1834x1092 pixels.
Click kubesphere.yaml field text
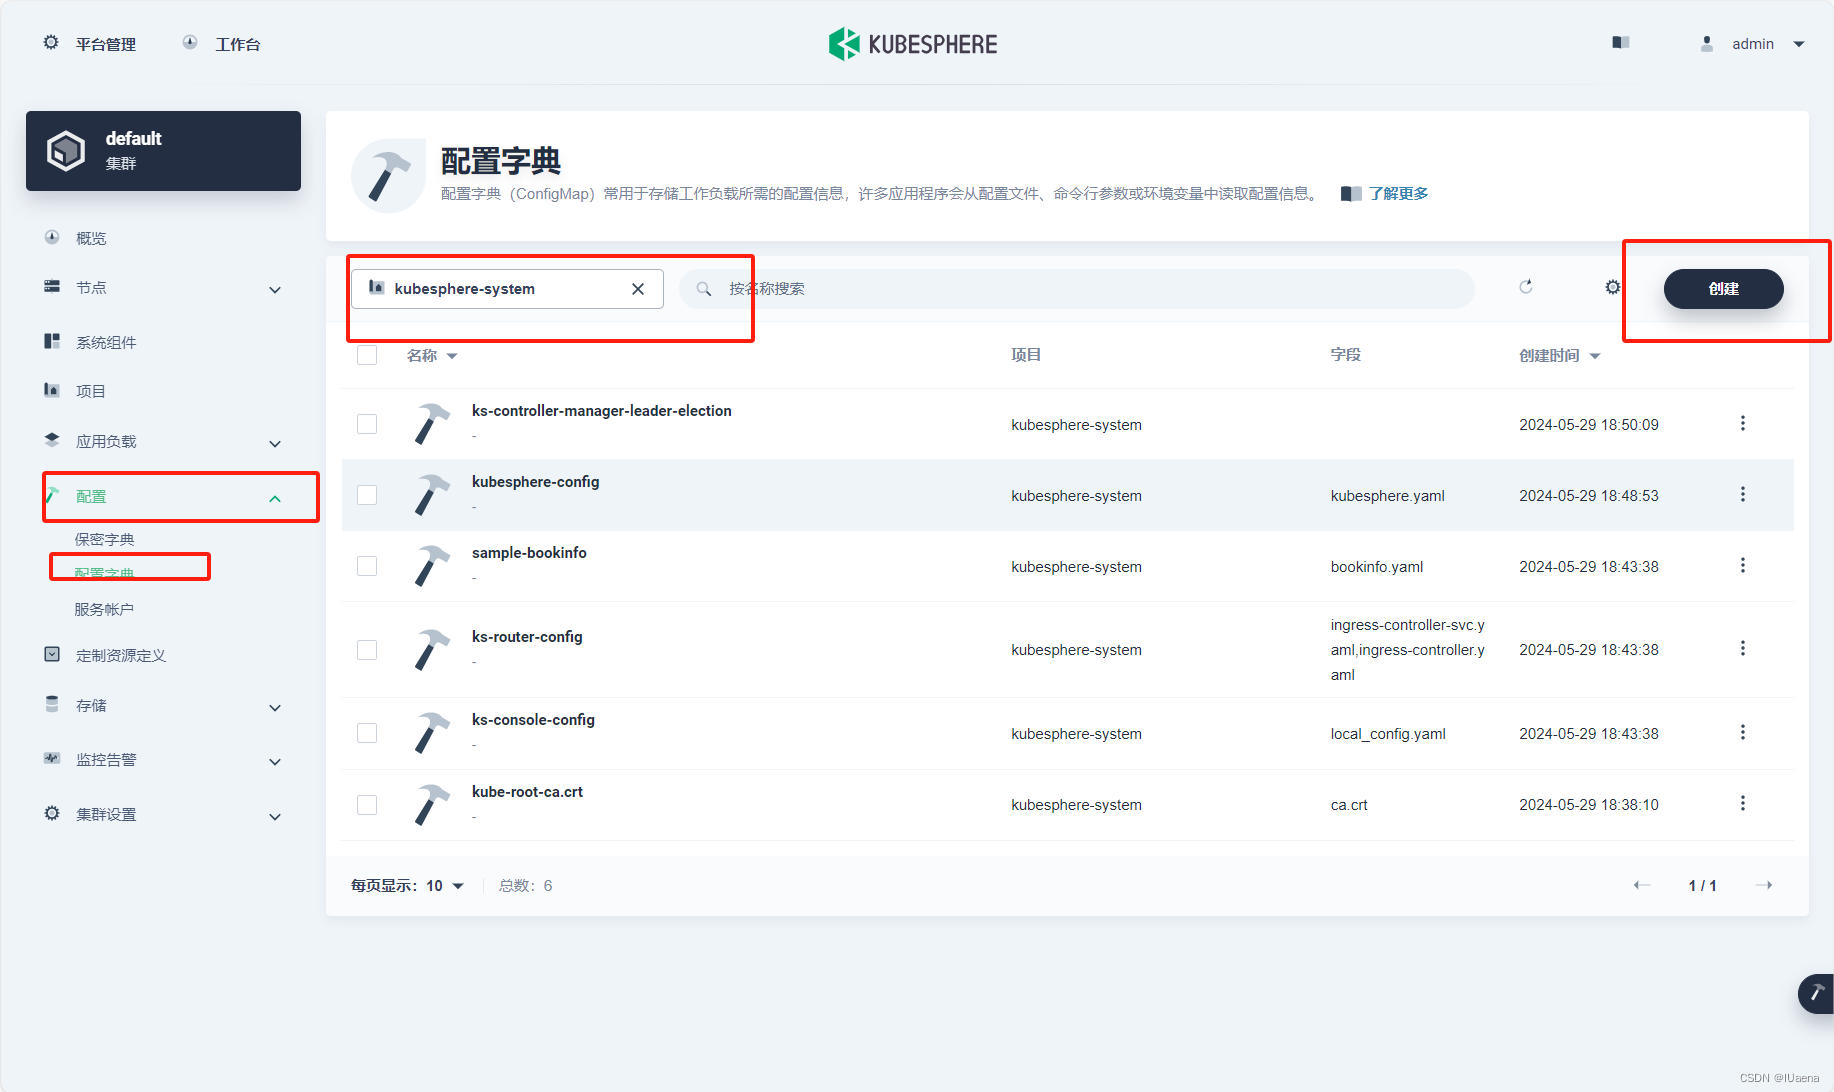pos(1387,496)
